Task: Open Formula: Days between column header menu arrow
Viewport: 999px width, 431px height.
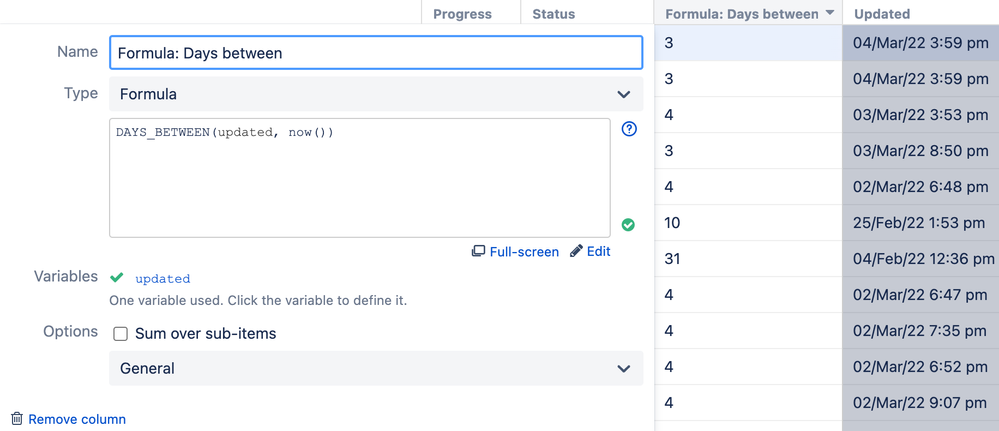Action: (830, 14)
